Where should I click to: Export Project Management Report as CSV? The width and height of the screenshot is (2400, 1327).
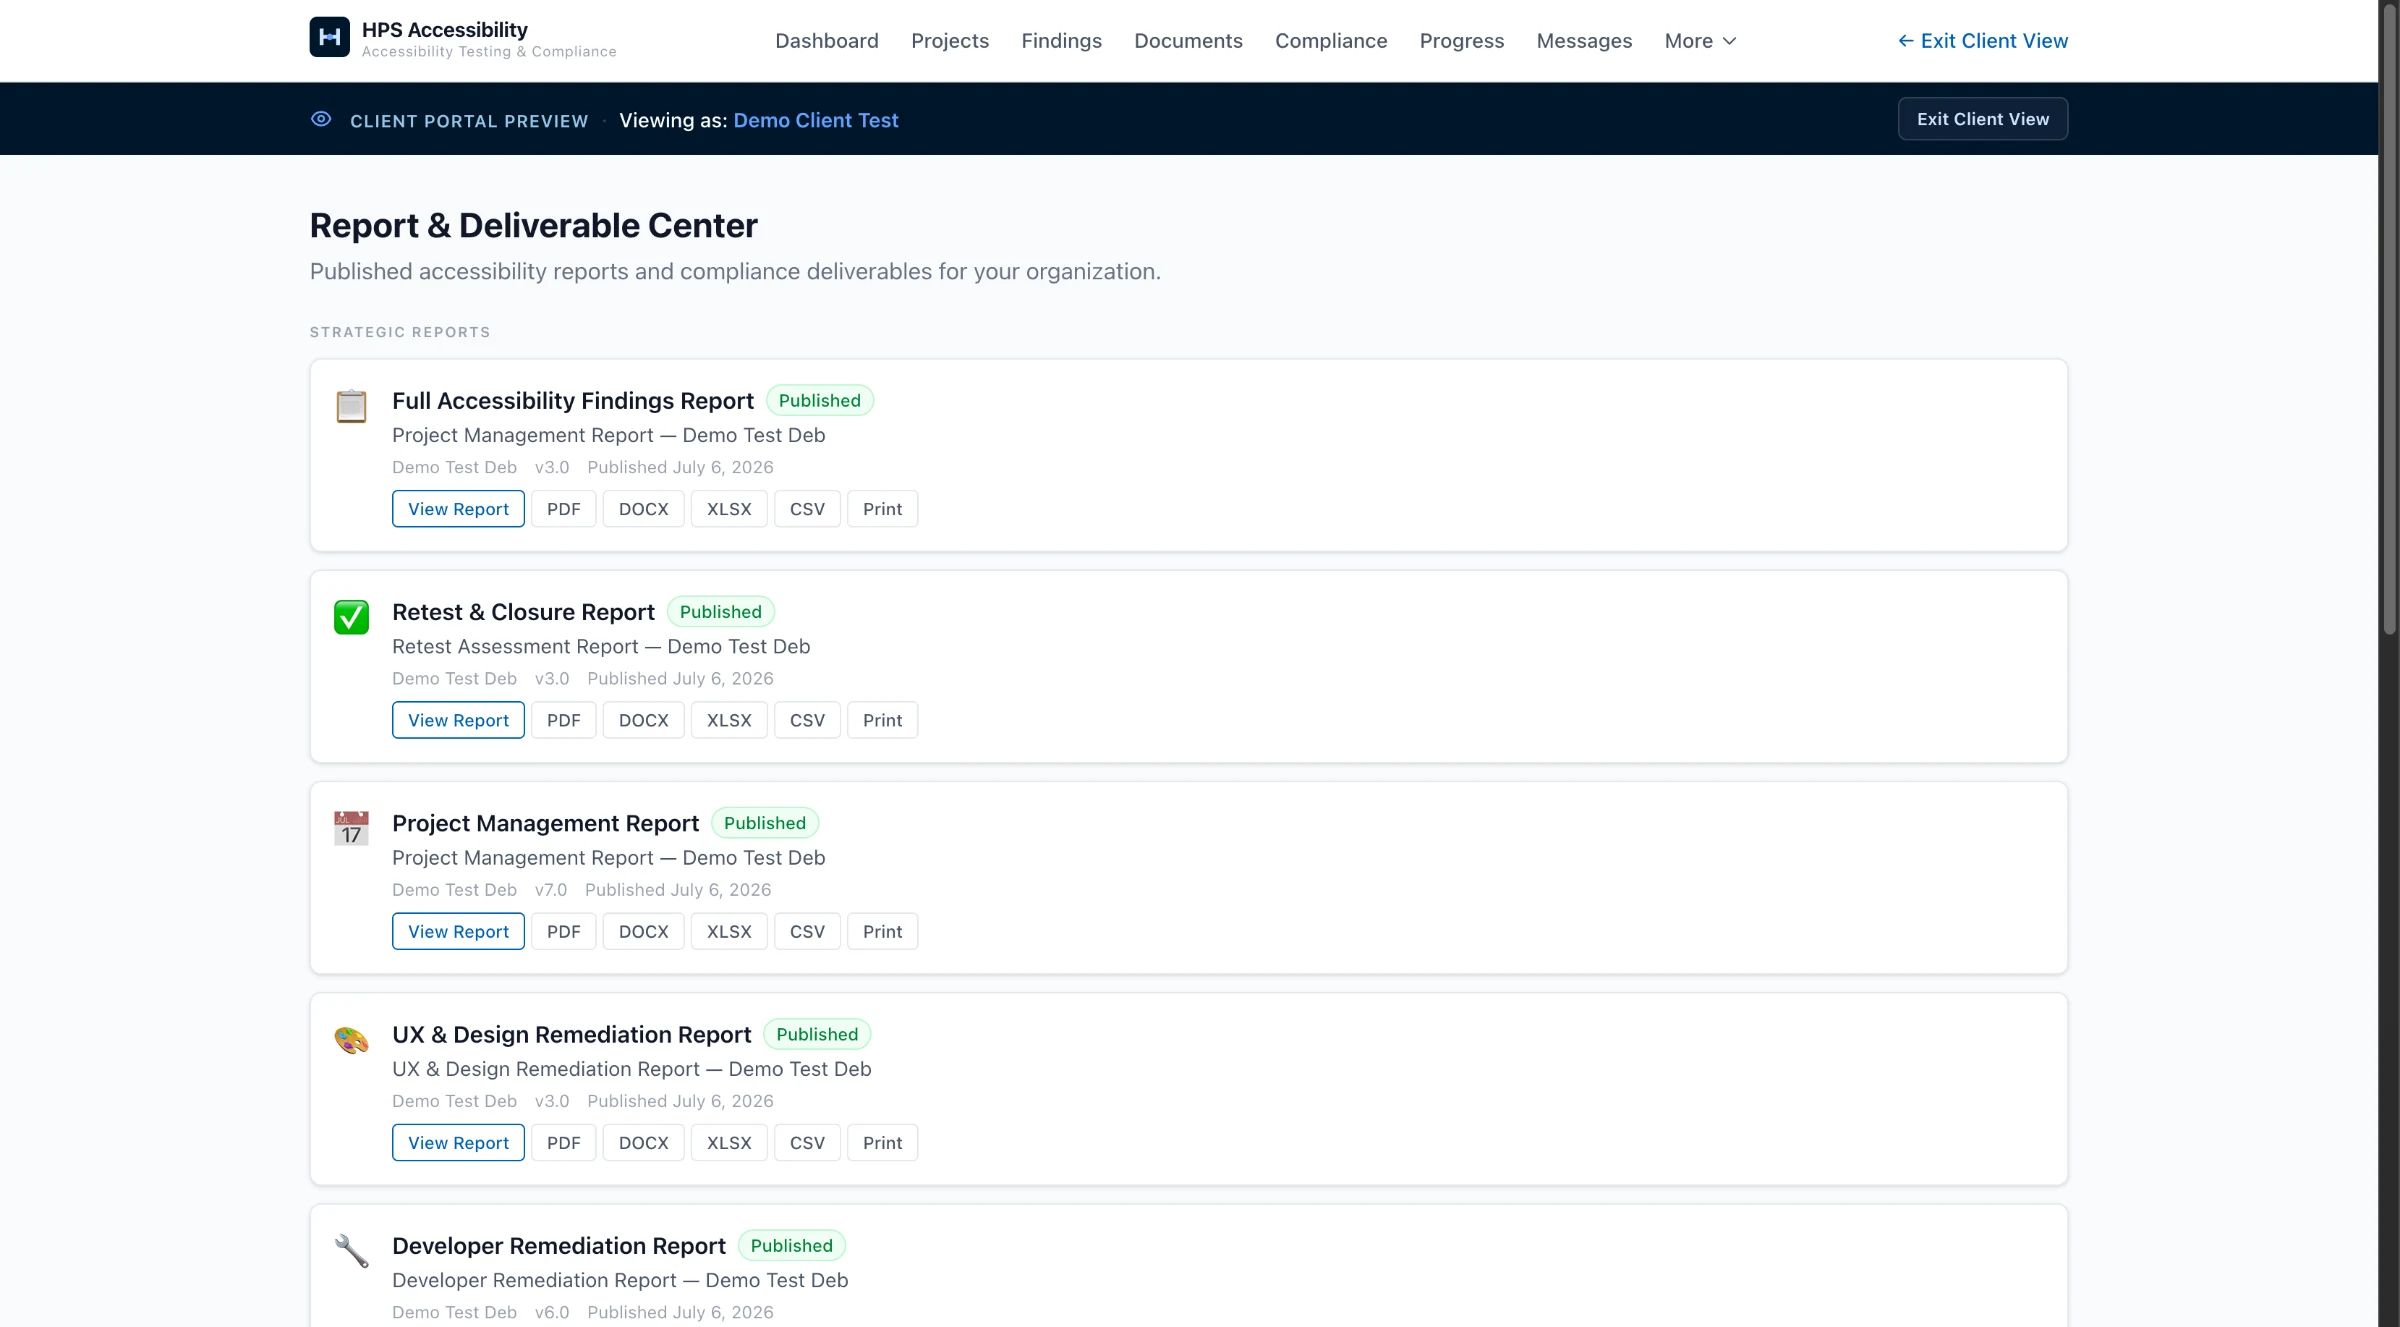tap(807, 931)
